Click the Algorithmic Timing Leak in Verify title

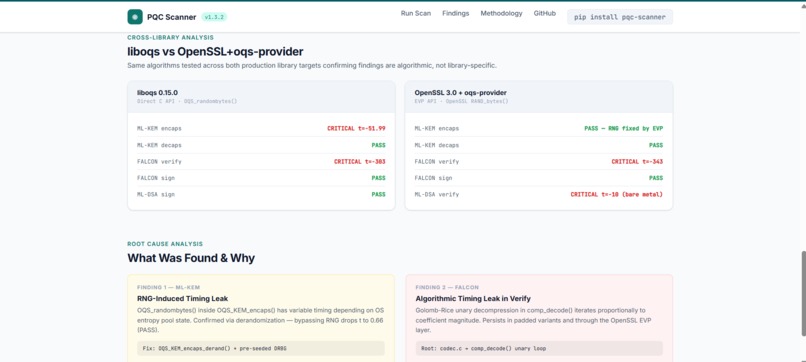coord(473,298)
